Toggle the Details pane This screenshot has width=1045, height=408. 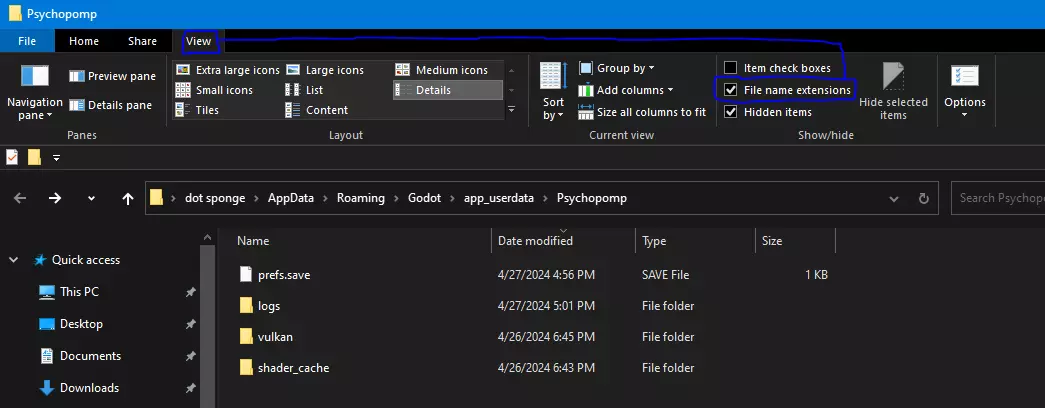(x=111, y=105)
